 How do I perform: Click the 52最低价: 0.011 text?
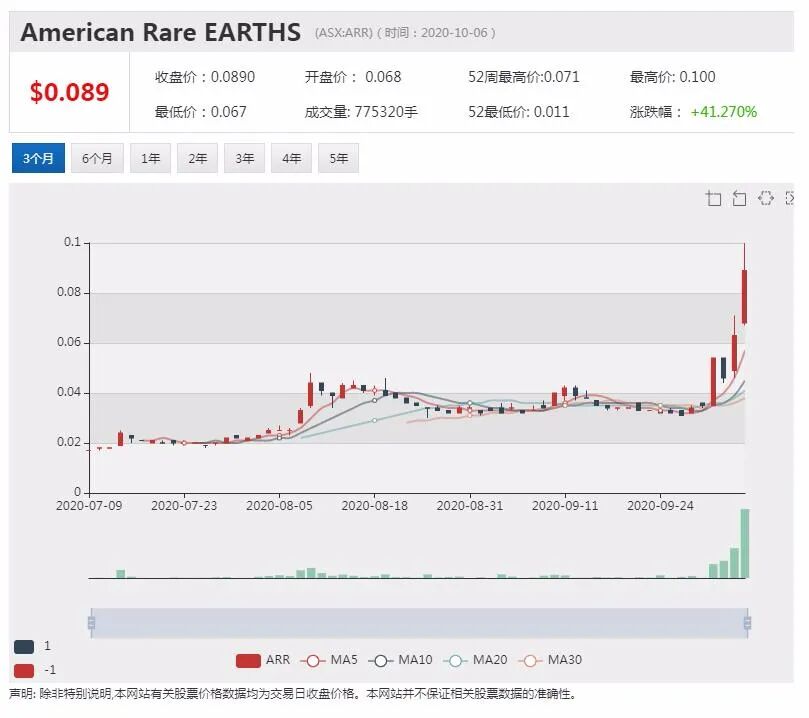pos(519,111)
